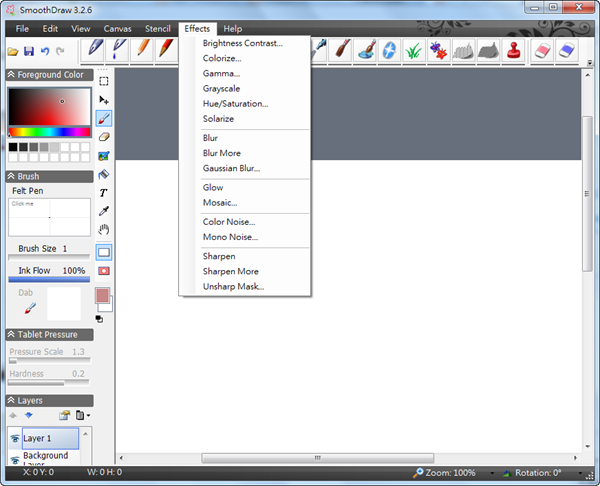Select the Text tool
Screen dimensions: 600x486
coord(103,192)
